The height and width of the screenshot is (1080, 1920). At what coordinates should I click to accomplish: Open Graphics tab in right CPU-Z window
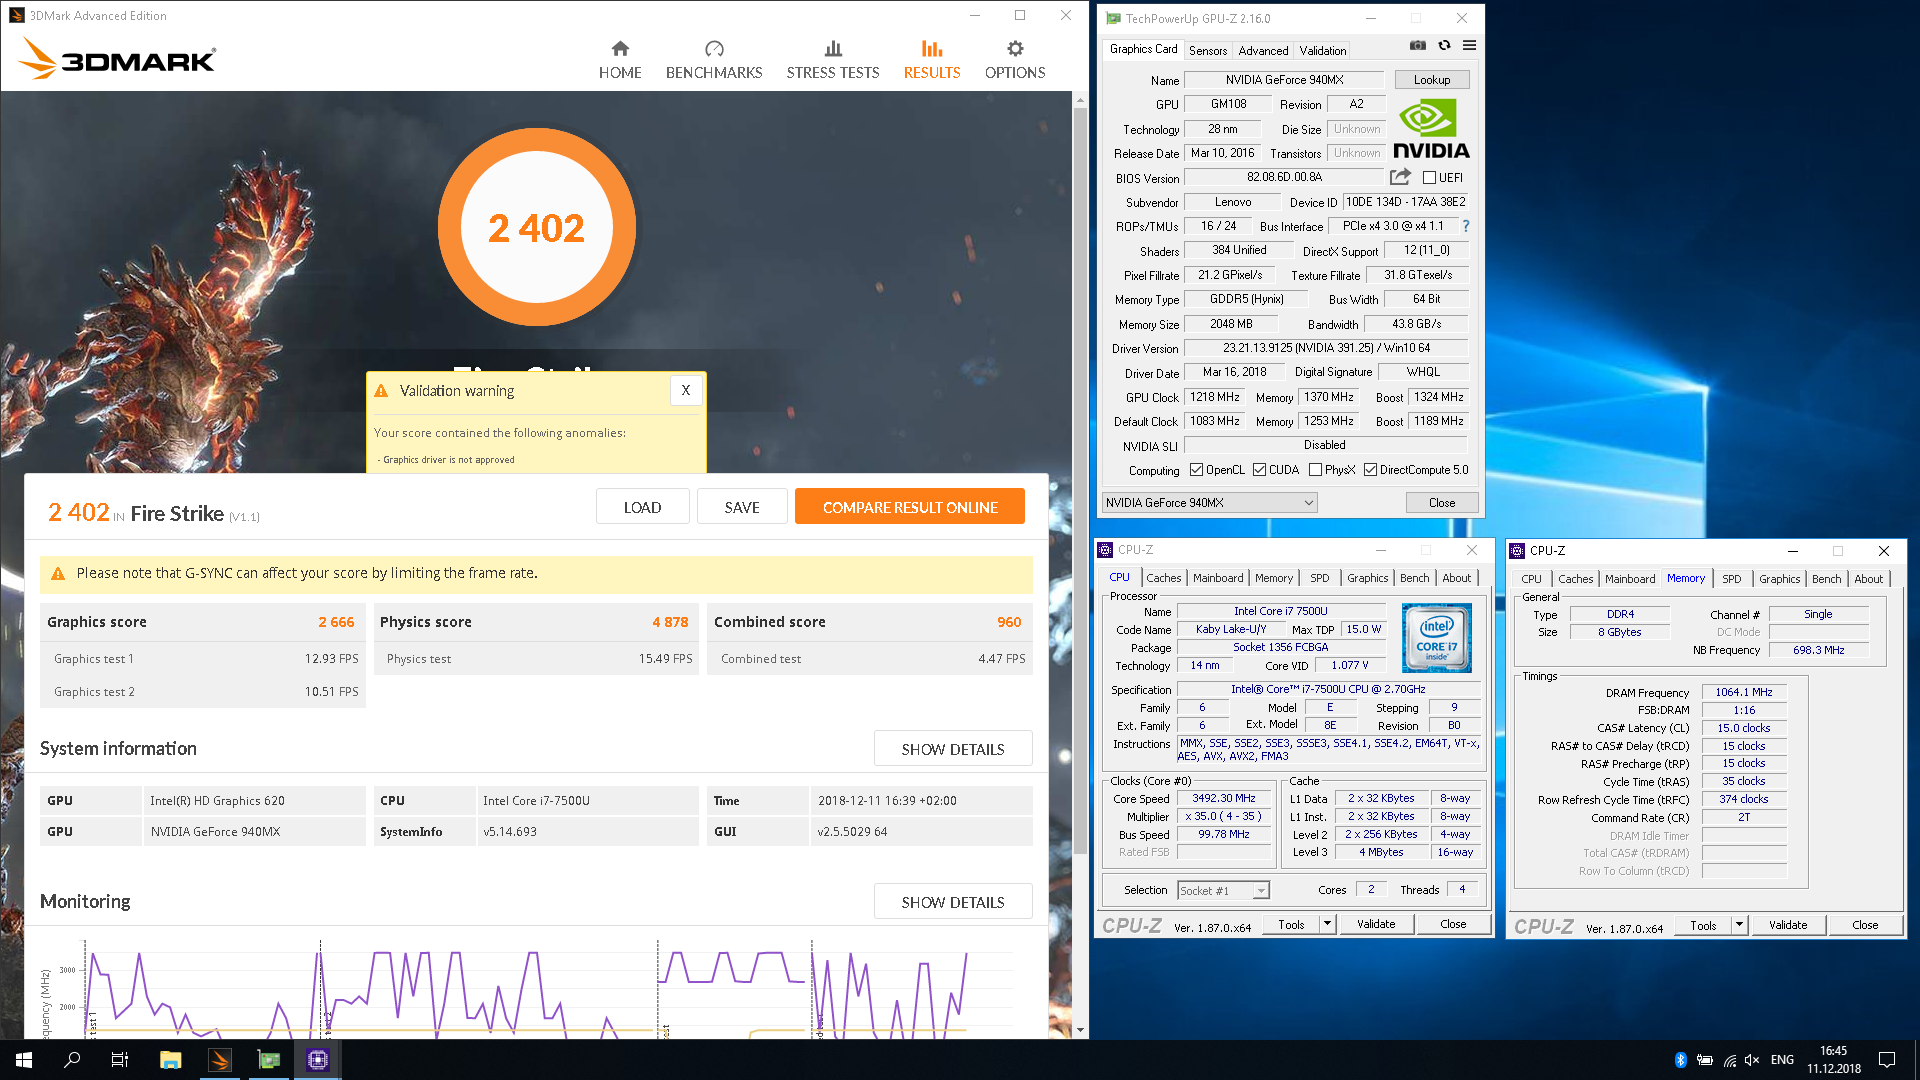pyautogui.click(x=1779, y=579)
